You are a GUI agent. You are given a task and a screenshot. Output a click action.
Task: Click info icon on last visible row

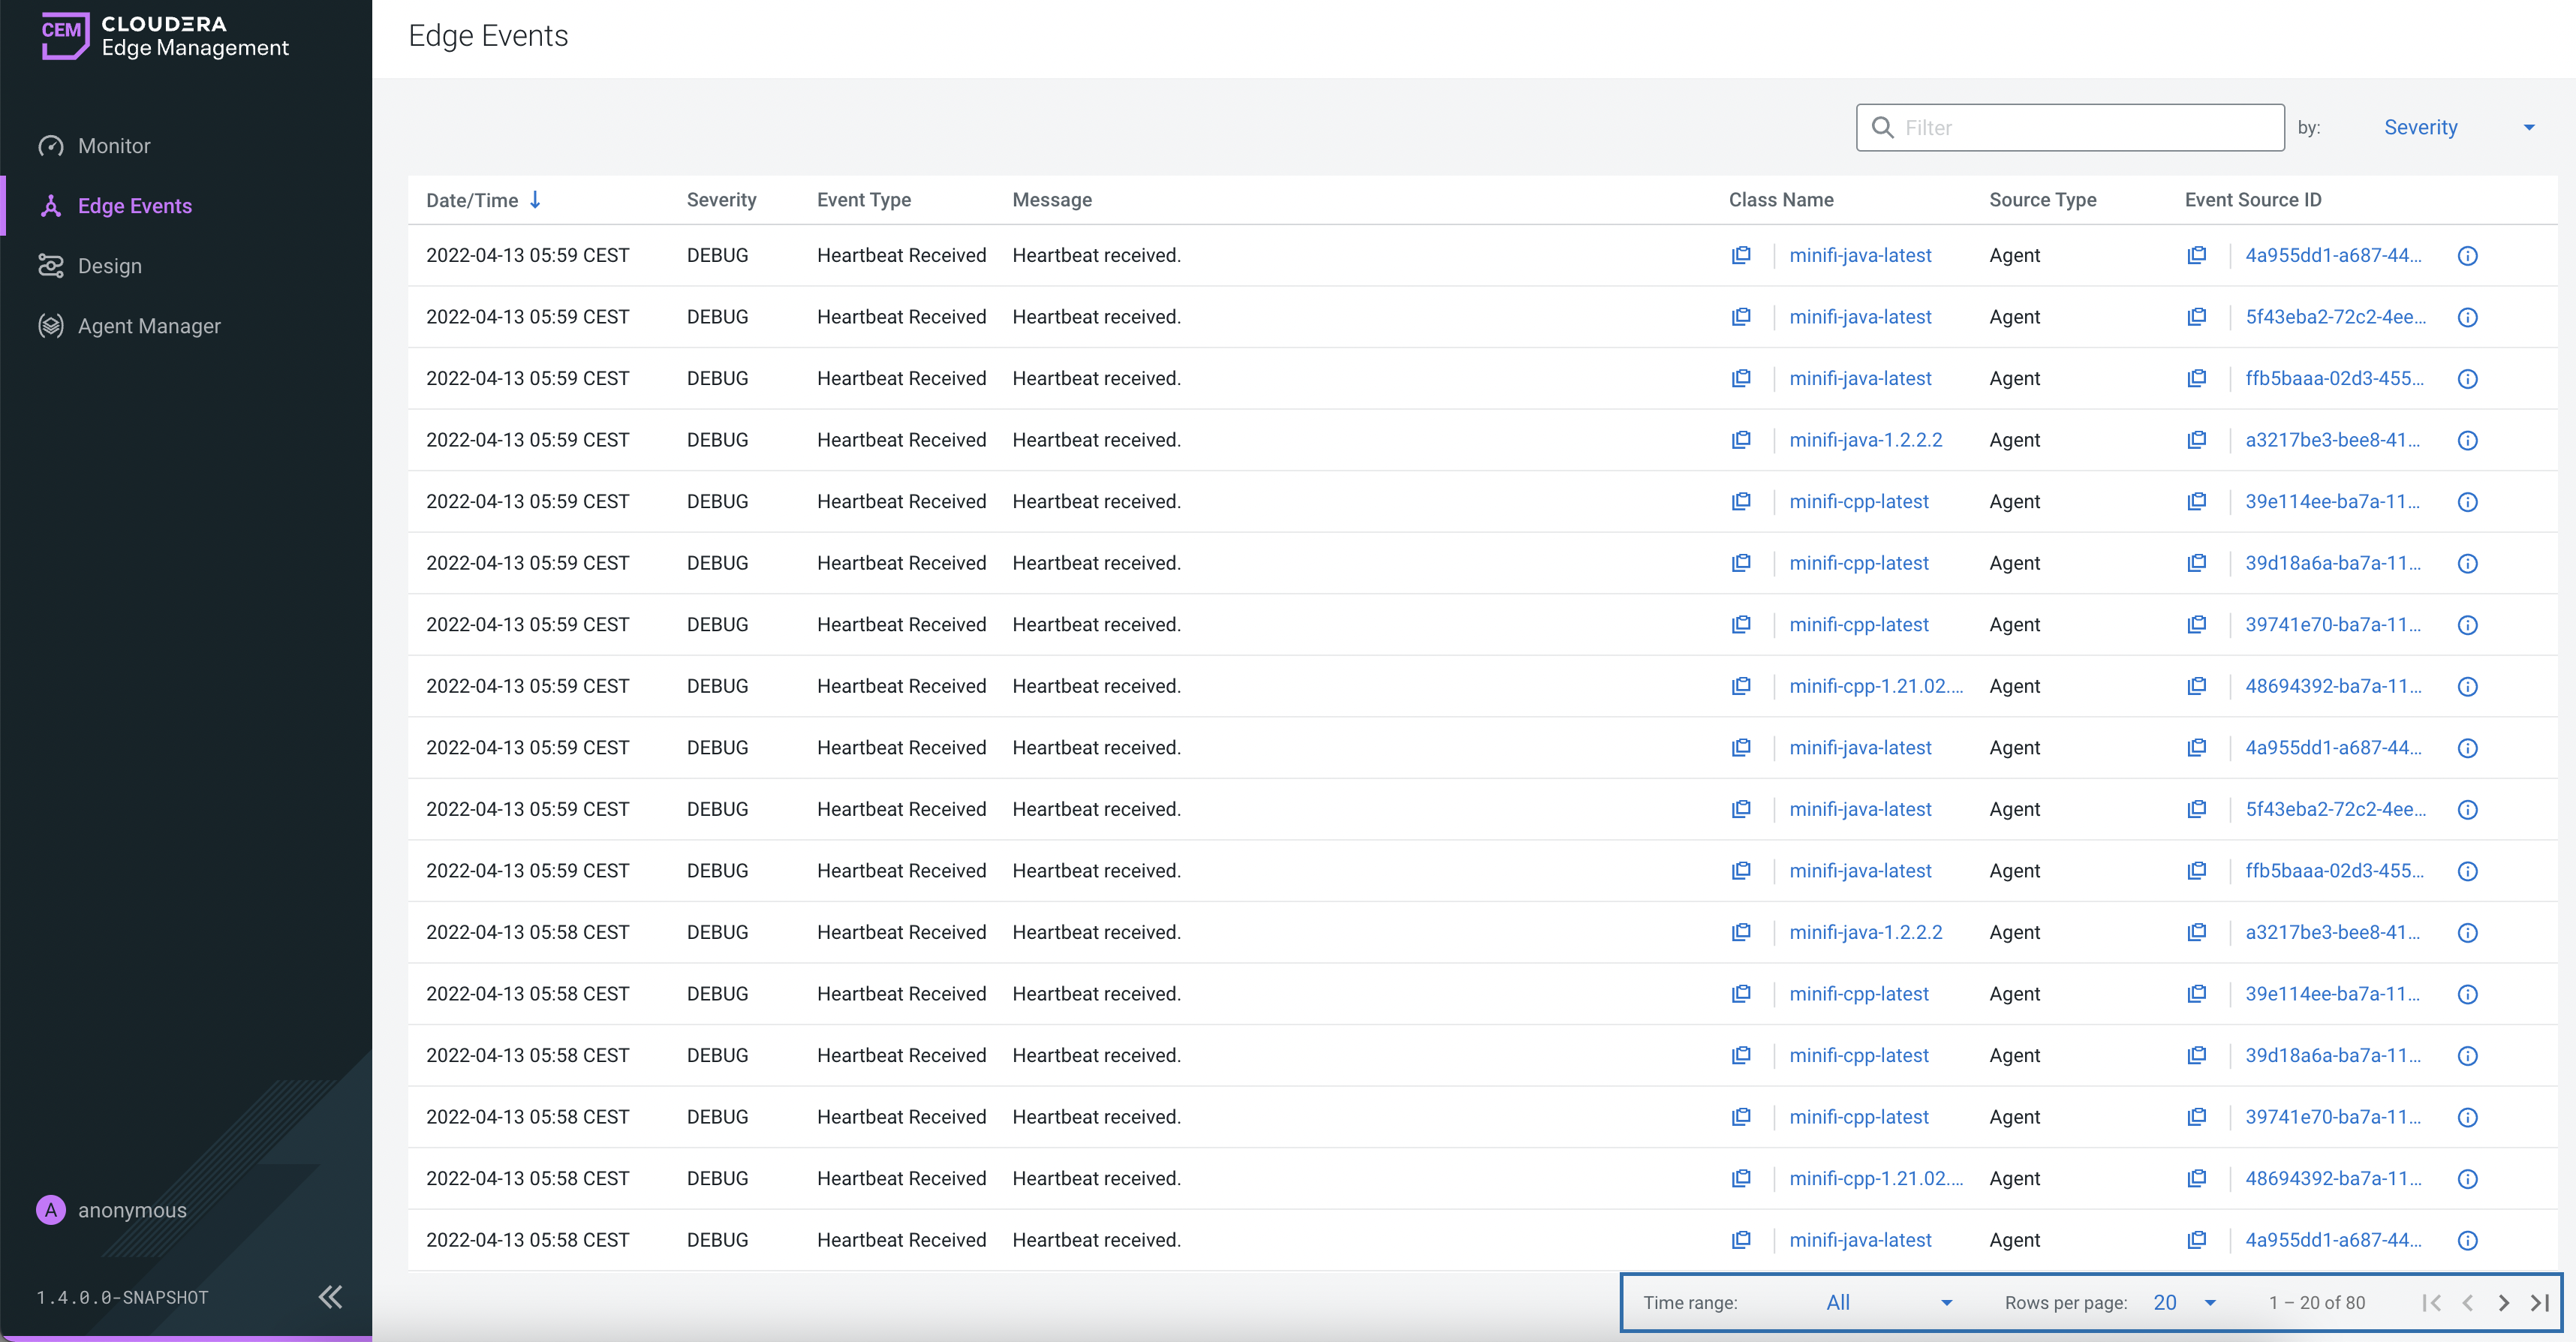tap(2467, 1240)
